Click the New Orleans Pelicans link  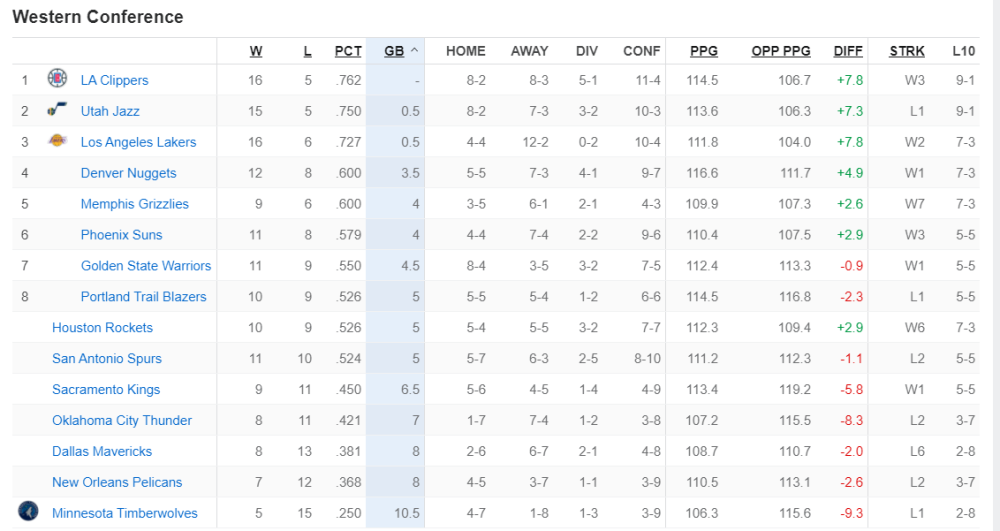(x=117, y=482)
